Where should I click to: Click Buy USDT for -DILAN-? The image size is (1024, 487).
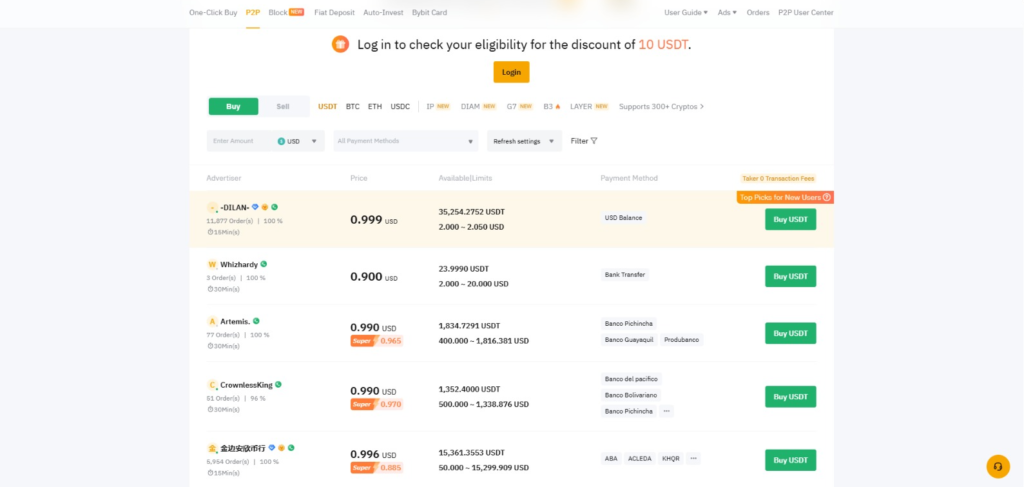coord(790,219)
